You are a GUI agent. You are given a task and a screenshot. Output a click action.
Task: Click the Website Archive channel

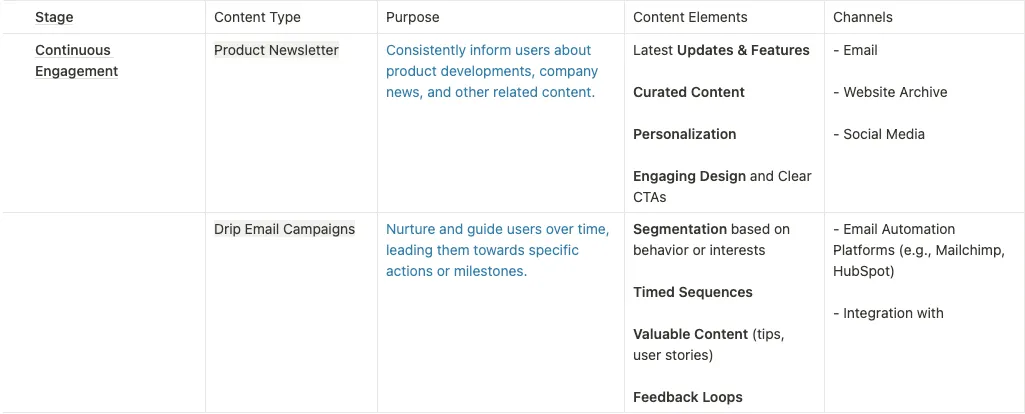894,92
